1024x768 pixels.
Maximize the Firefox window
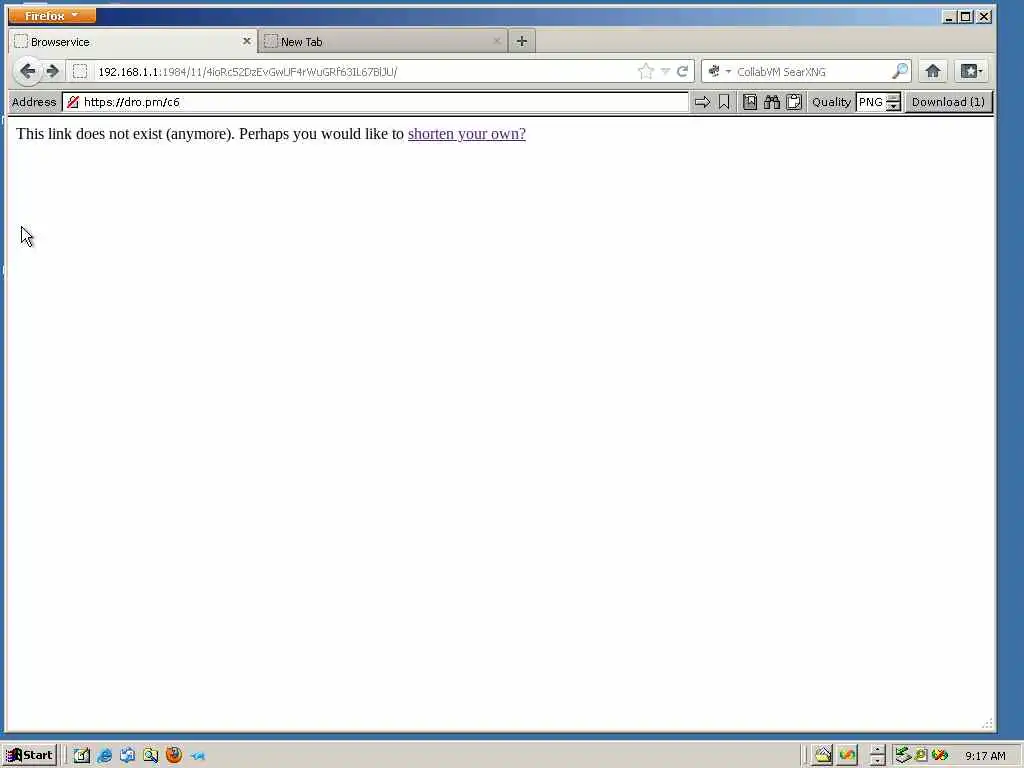[966, 16]
